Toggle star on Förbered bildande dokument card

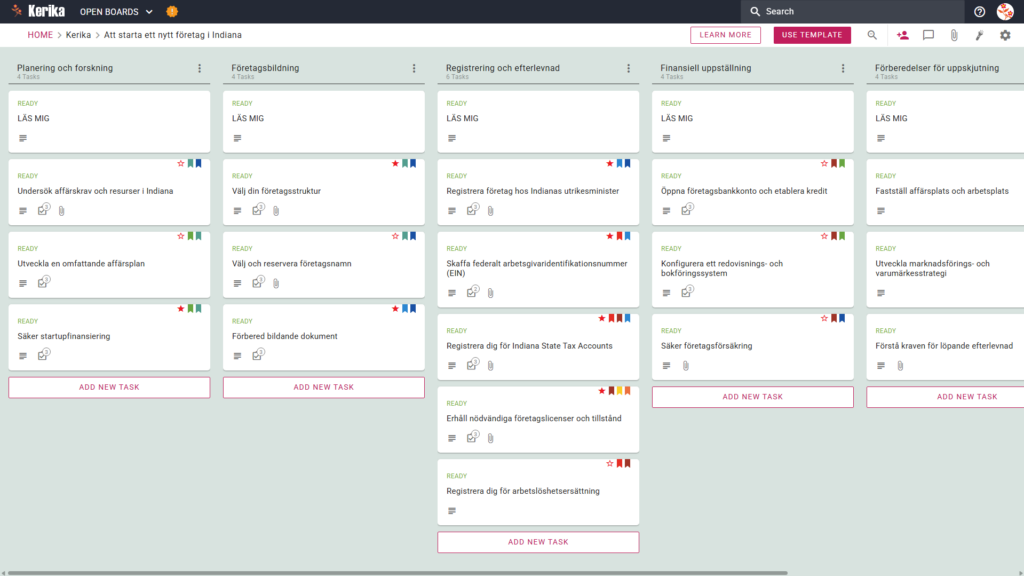point(395,308)
